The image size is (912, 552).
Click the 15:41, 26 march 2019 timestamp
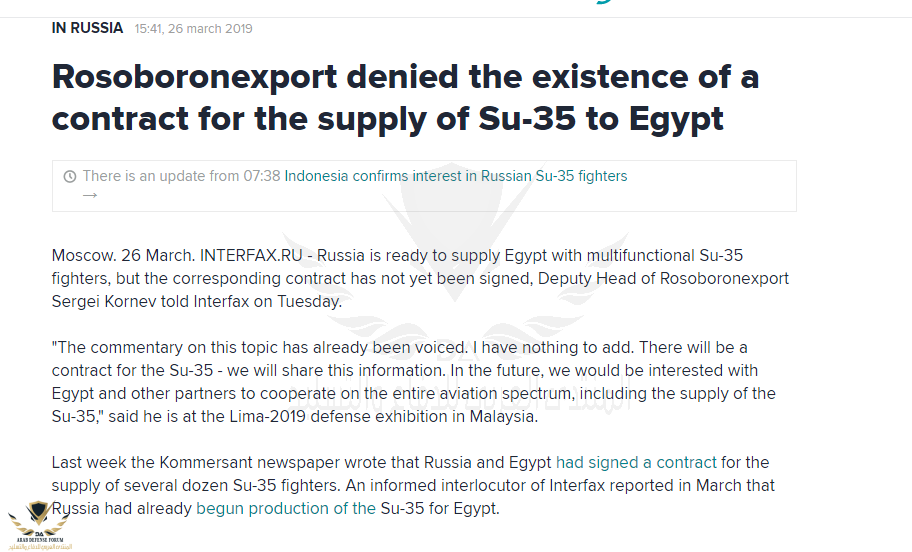(x=193, y=29)
